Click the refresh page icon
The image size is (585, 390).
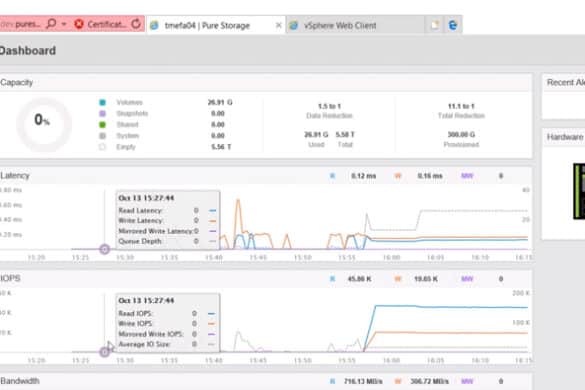tap(136, 24)
